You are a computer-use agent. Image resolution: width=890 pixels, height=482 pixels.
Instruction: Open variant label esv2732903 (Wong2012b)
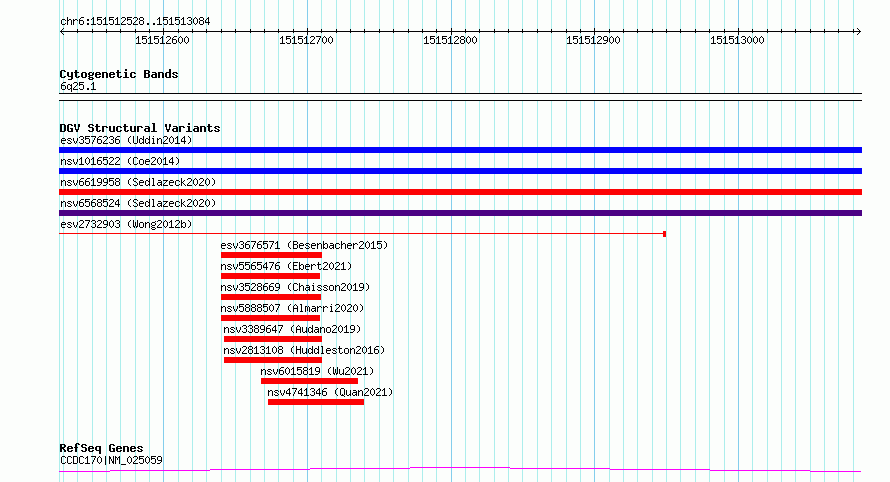click(126, 224)
